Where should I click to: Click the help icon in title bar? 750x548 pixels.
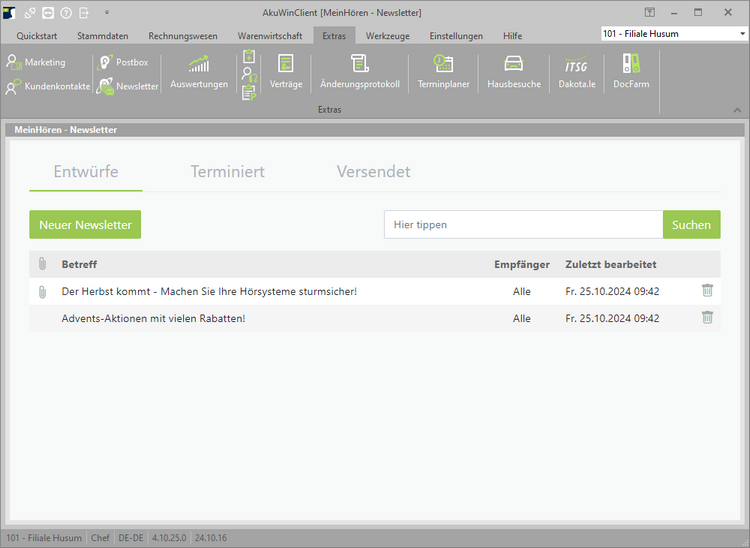[66, 12]
